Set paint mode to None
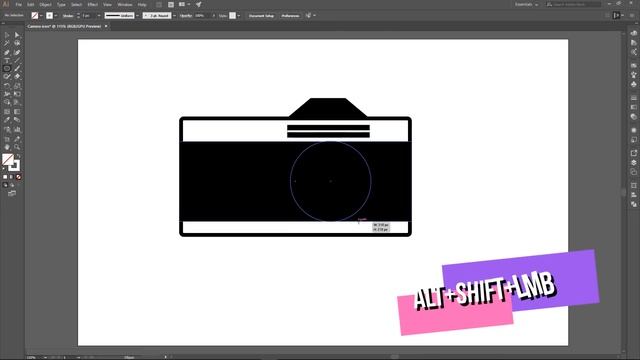 18,177
